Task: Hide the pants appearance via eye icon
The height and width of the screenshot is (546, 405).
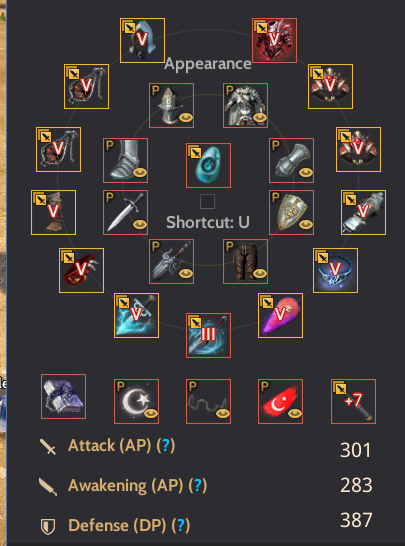Action: [260, 274]
